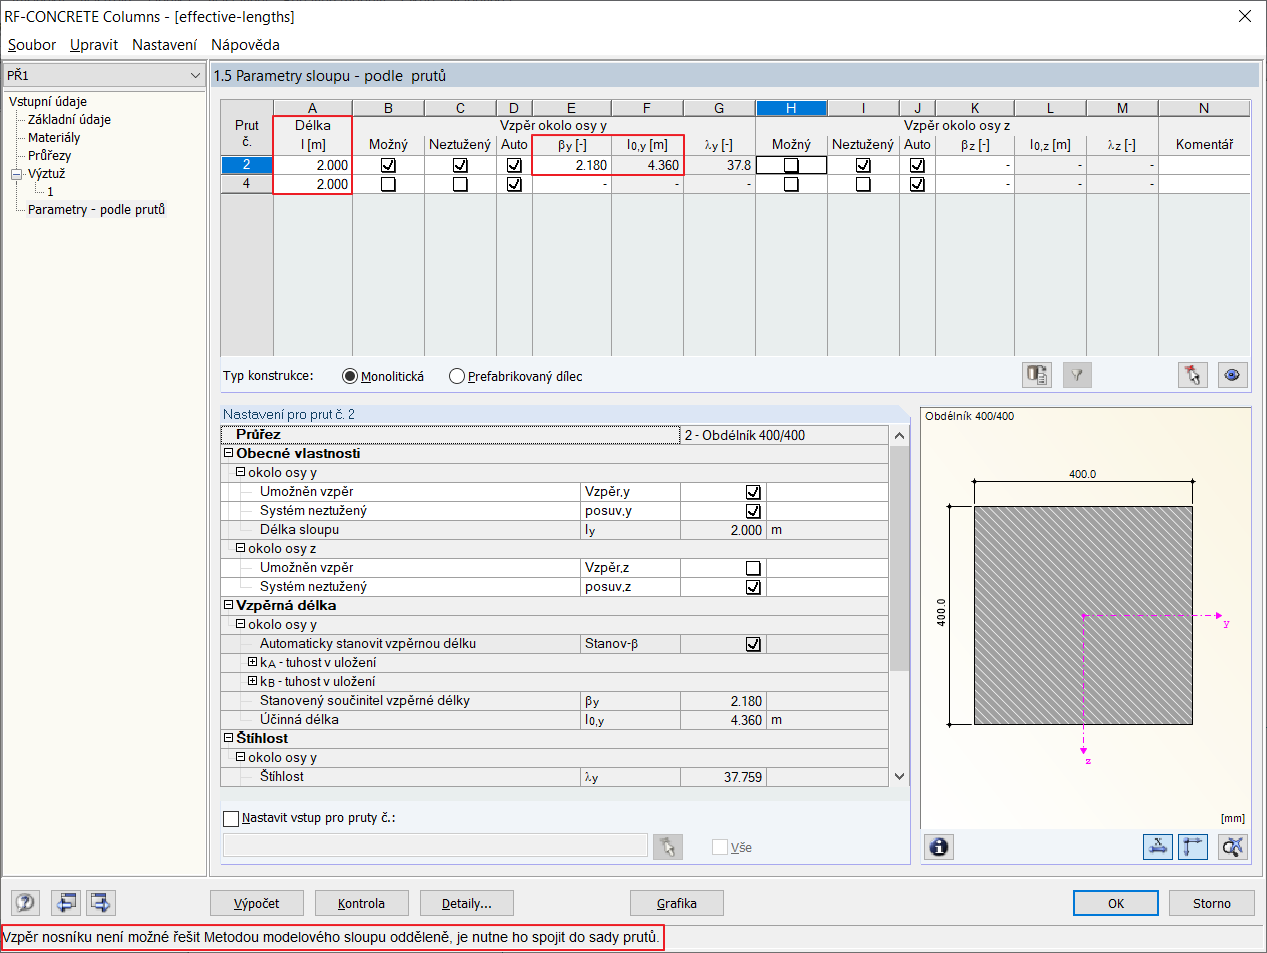Toggle Umožněn vzpěr Vzpěr,y checkbox
The image size is (1267, 953).
pyautogui.click(x=753, y=492)
